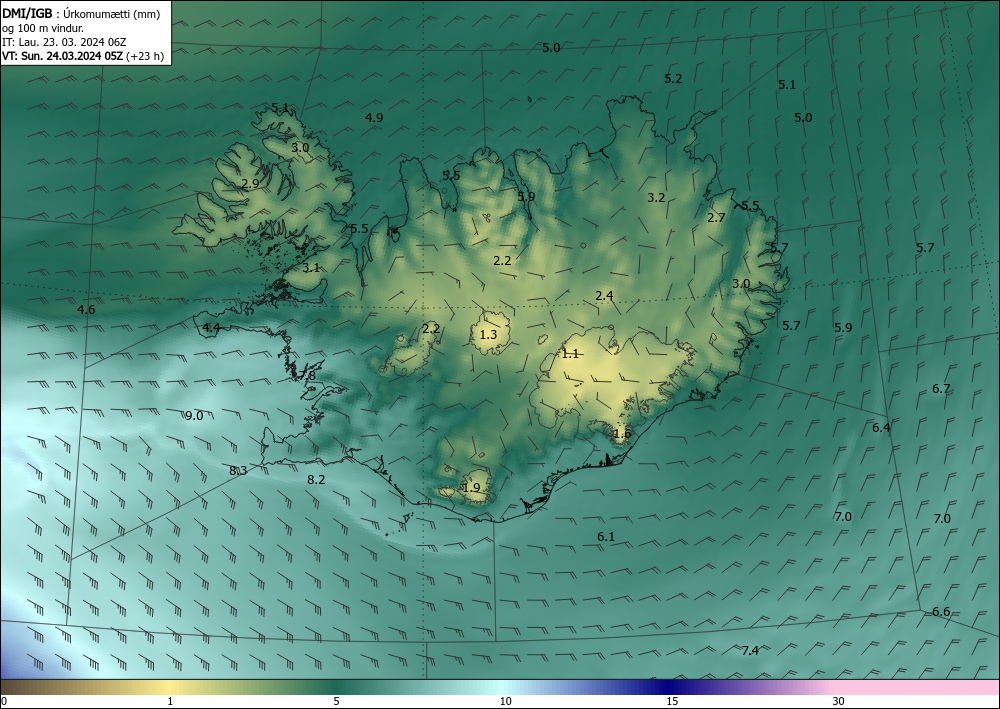This screenshot has width=1000, height=709.
Task: Pick the dark navy segment of color bar
Action: pos(666,687)
